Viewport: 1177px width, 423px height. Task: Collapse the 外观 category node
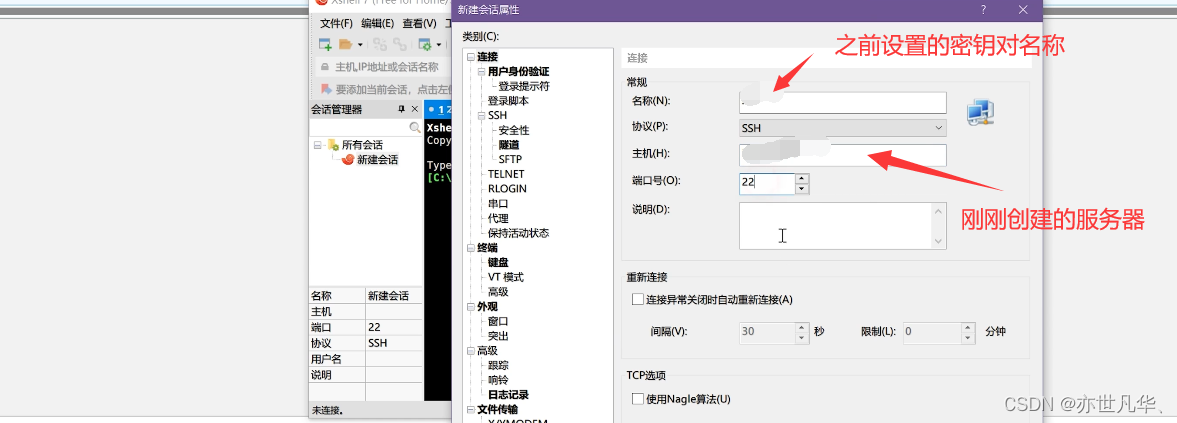click(471, 307)
